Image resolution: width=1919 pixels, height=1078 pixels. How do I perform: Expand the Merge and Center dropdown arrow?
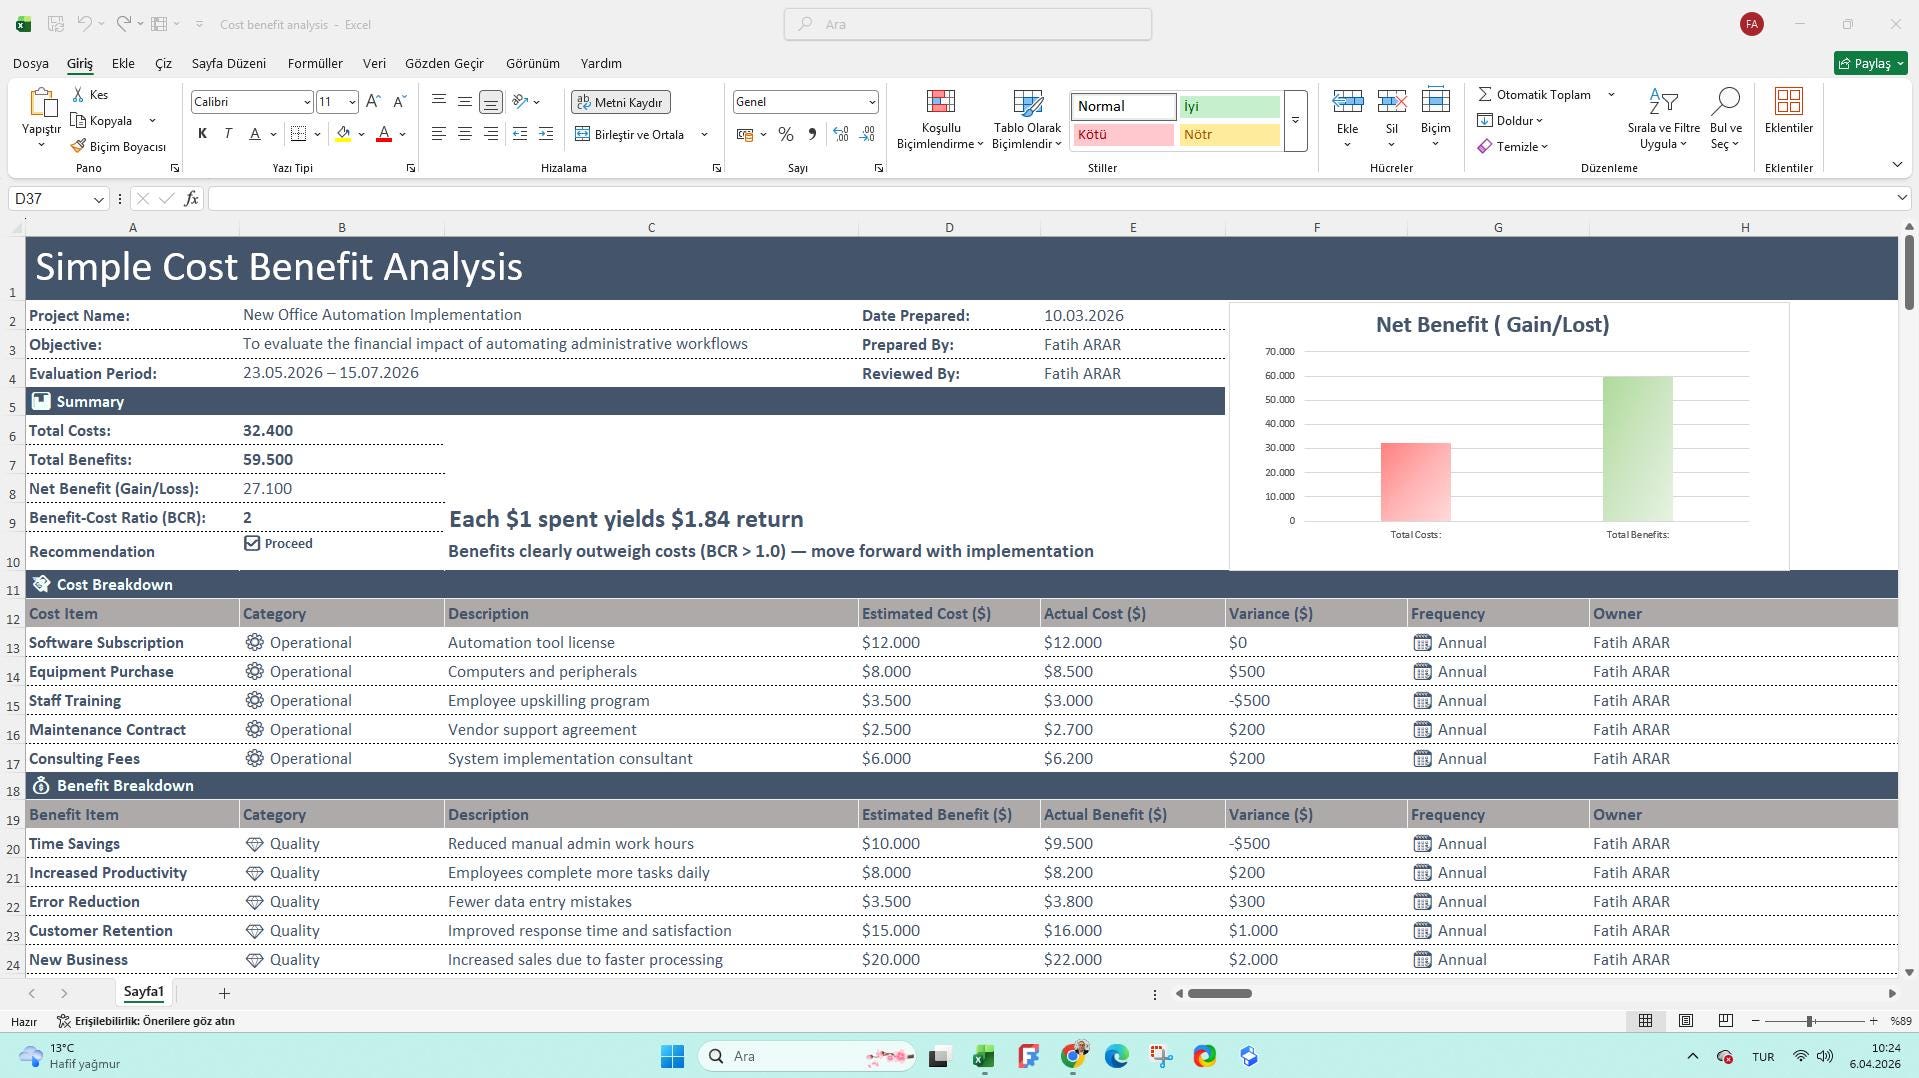(x=704, y=135)
